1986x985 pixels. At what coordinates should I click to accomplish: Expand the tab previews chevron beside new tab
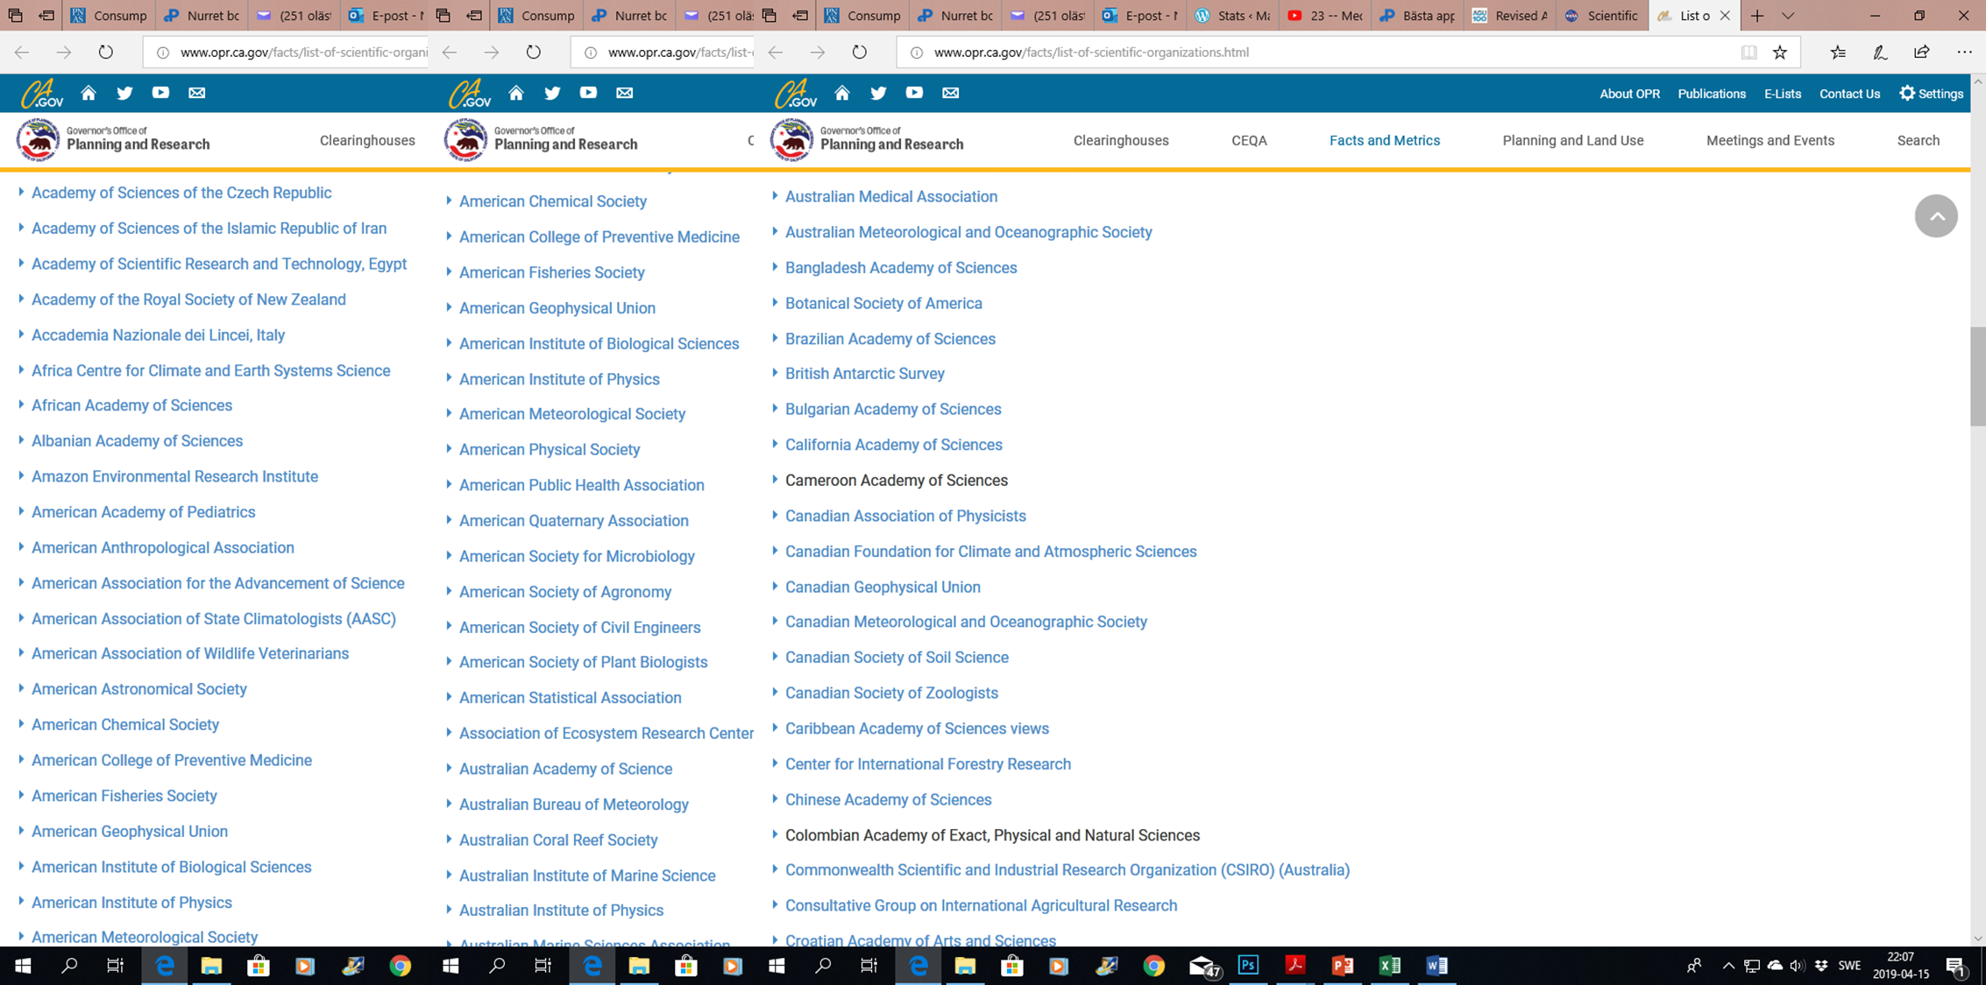1788,16
